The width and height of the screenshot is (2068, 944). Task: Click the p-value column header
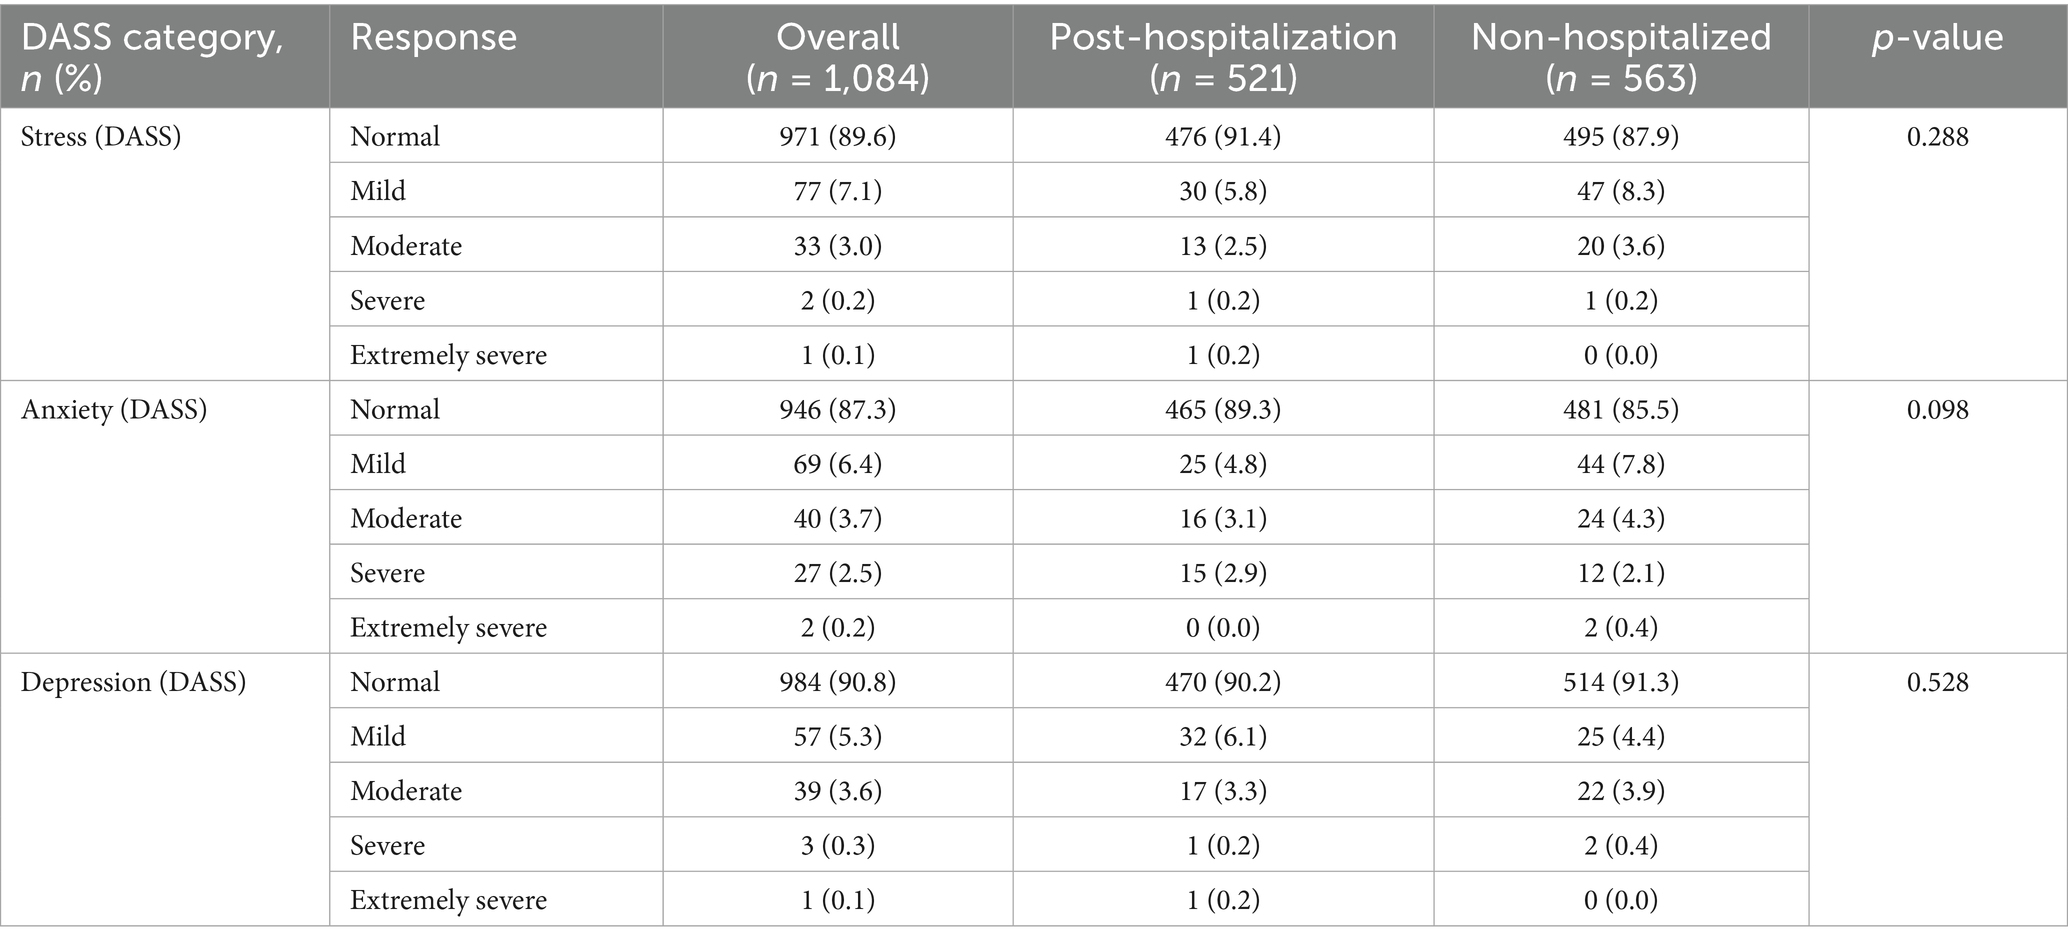point(1937,38)
